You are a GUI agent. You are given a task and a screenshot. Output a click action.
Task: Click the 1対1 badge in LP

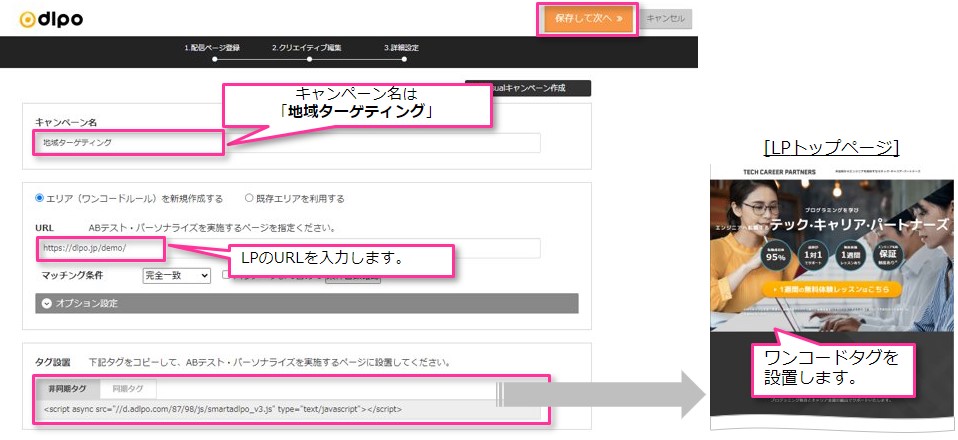point(814,255)
